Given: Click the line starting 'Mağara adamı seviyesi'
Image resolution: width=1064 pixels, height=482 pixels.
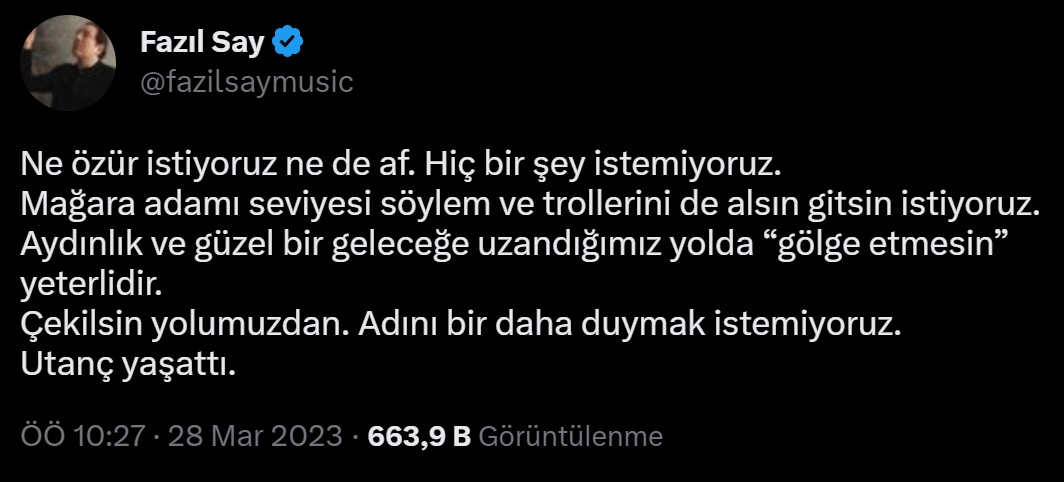Looking at the screenshot, I should click(x=531, y=206).
